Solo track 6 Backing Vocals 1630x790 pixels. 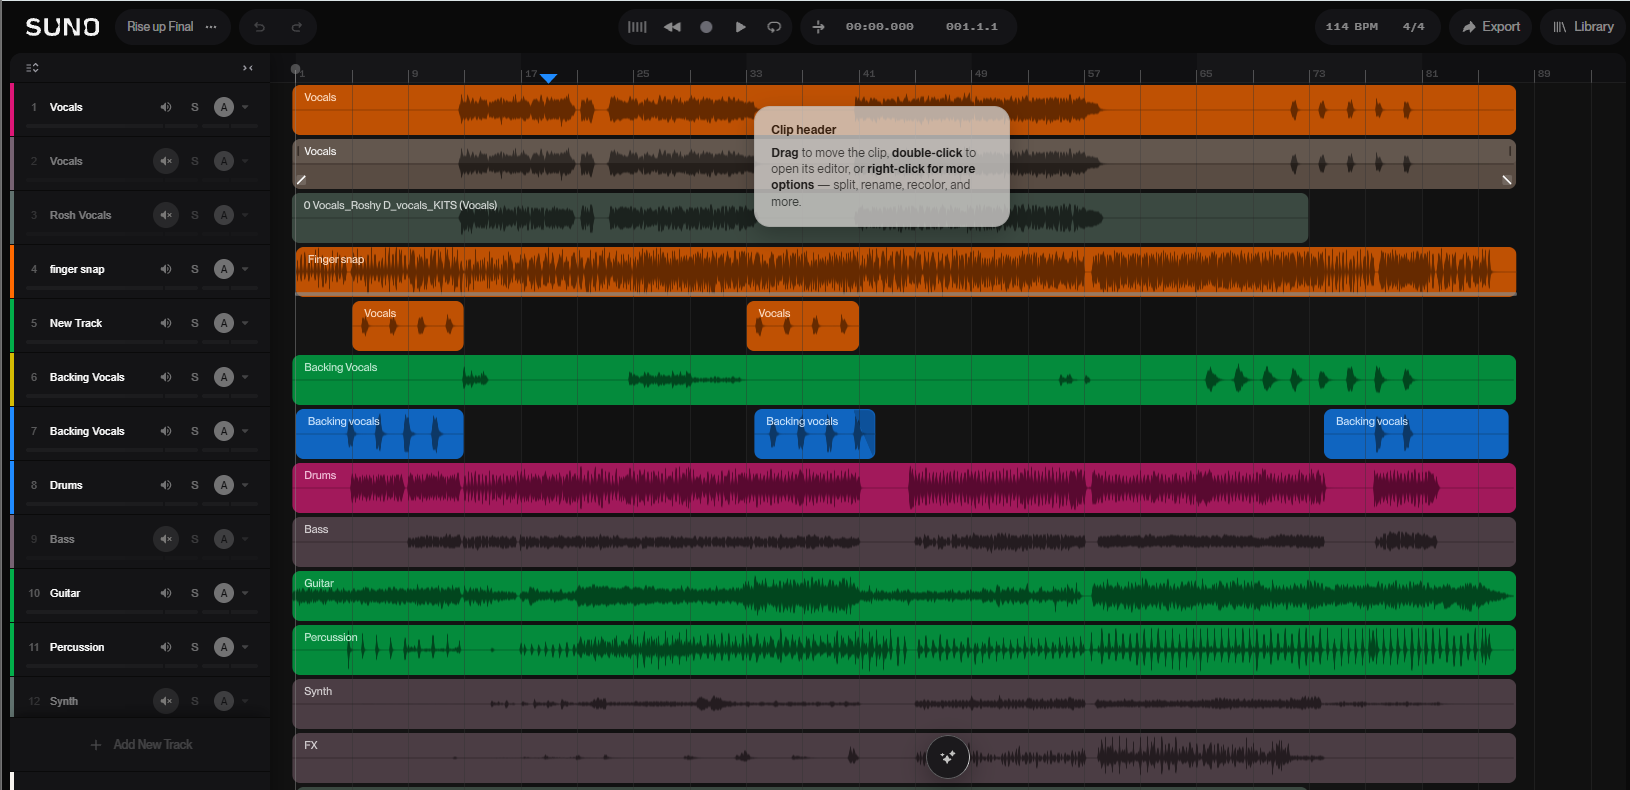point(195,377)
